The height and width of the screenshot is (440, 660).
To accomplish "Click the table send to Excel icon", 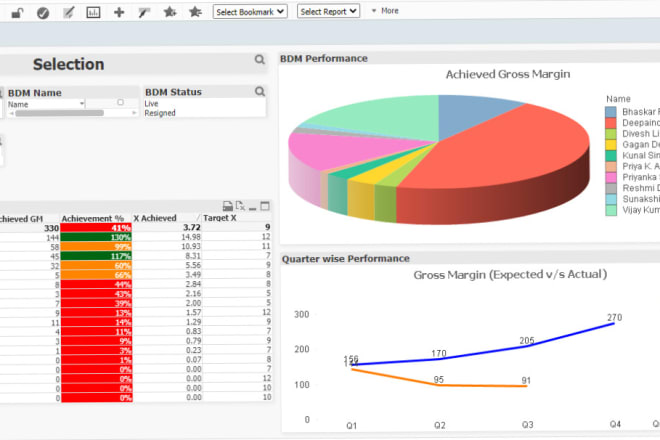I will click(x=240, y=206).
